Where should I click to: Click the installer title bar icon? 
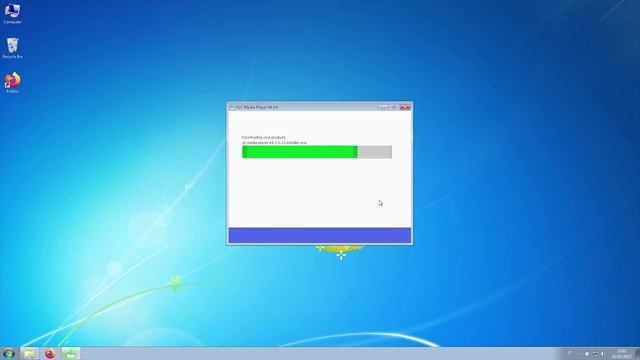point(231,107)
